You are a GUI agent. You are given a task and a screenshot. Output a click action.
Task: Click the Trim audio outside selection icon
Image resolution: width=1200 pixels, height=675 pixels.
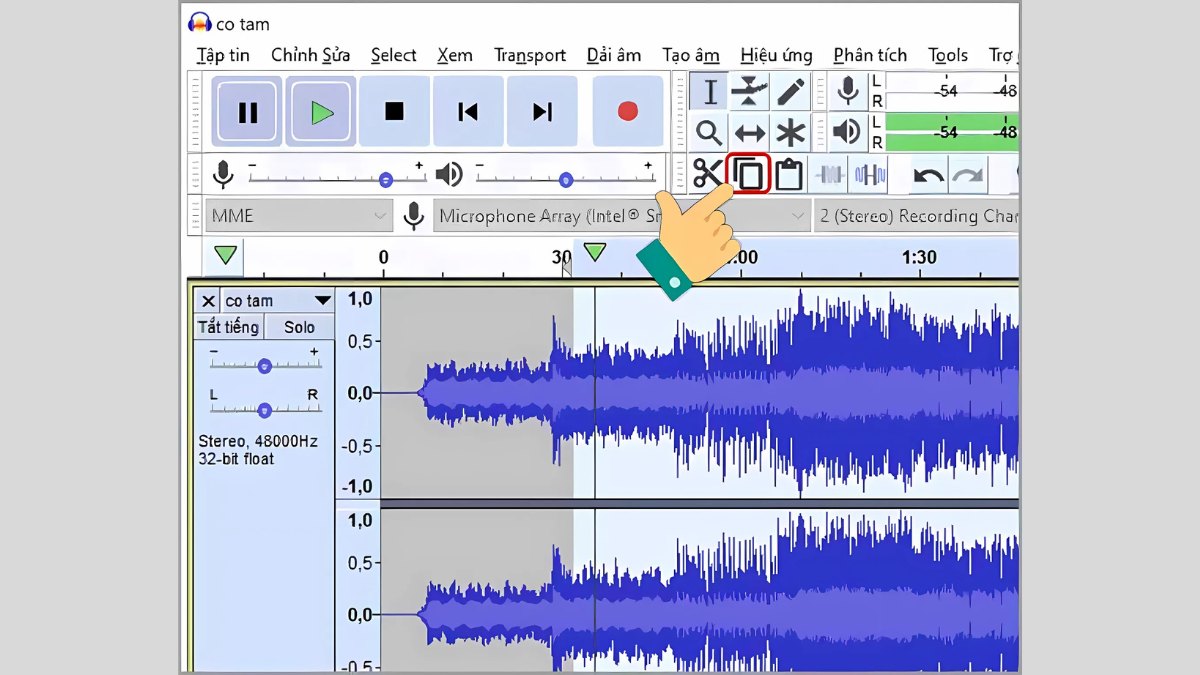point(830,175)
